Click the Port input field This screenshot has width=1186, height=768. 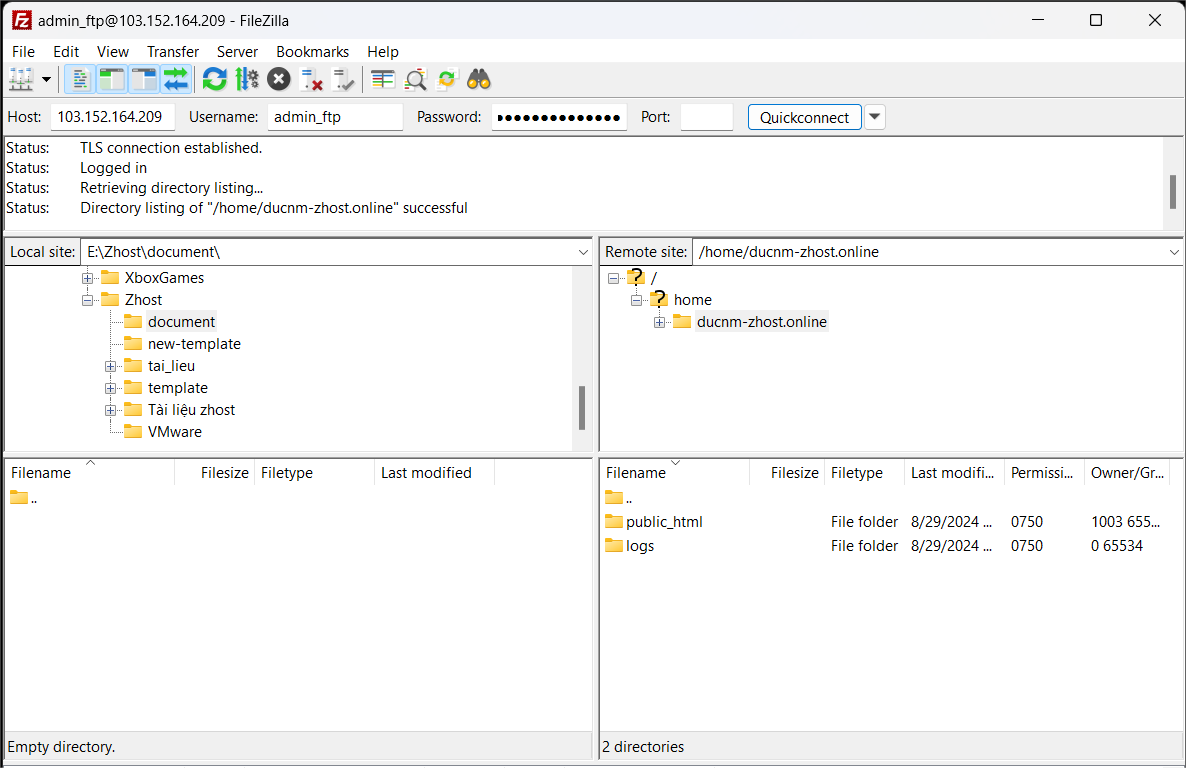(706, 117)
